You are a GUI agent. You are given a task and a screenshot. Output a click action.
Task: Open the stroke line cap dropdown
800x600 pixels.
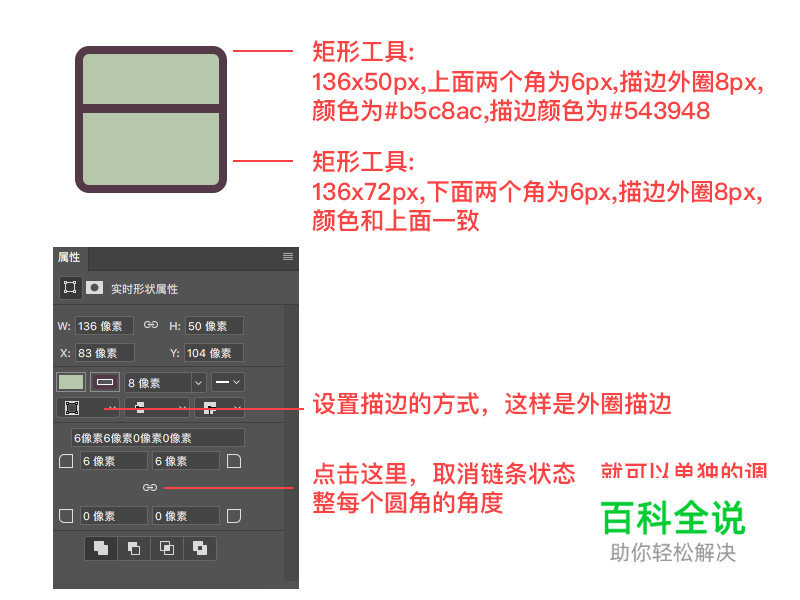pos(156,408)
